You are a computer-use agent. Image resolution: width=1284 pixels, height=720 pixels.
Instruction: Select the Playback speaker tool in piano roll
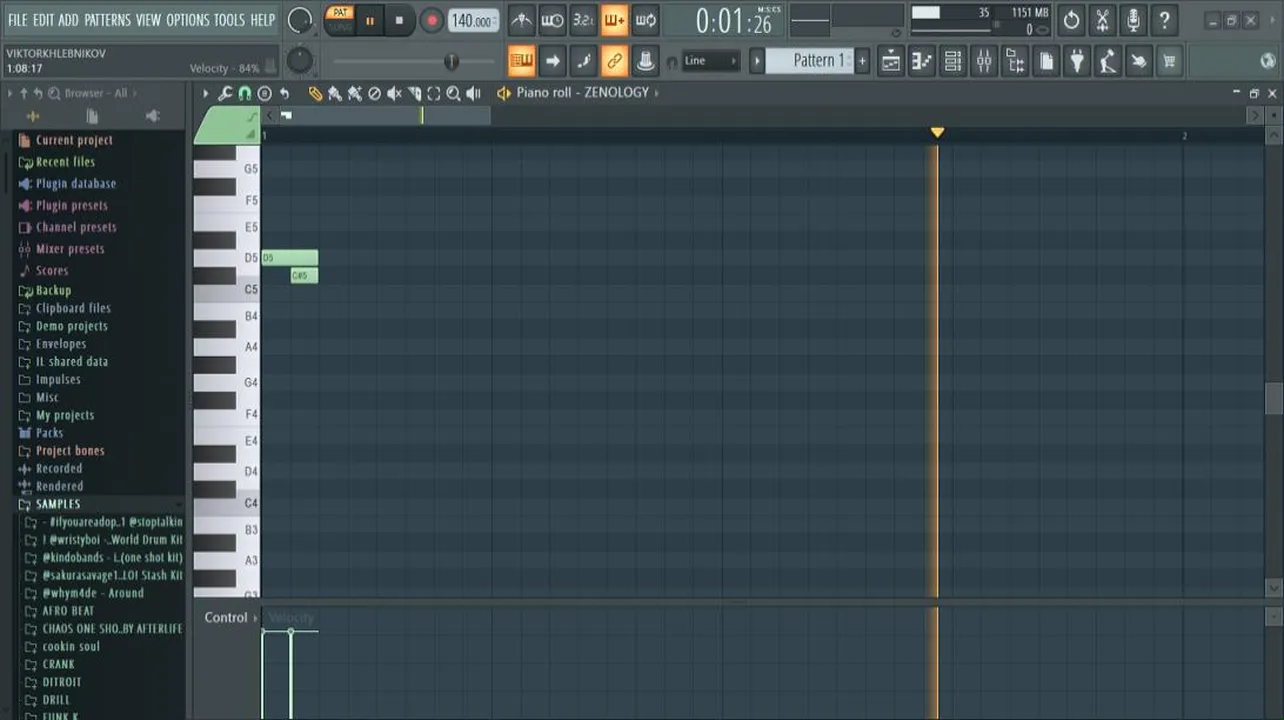click(474, 93)
